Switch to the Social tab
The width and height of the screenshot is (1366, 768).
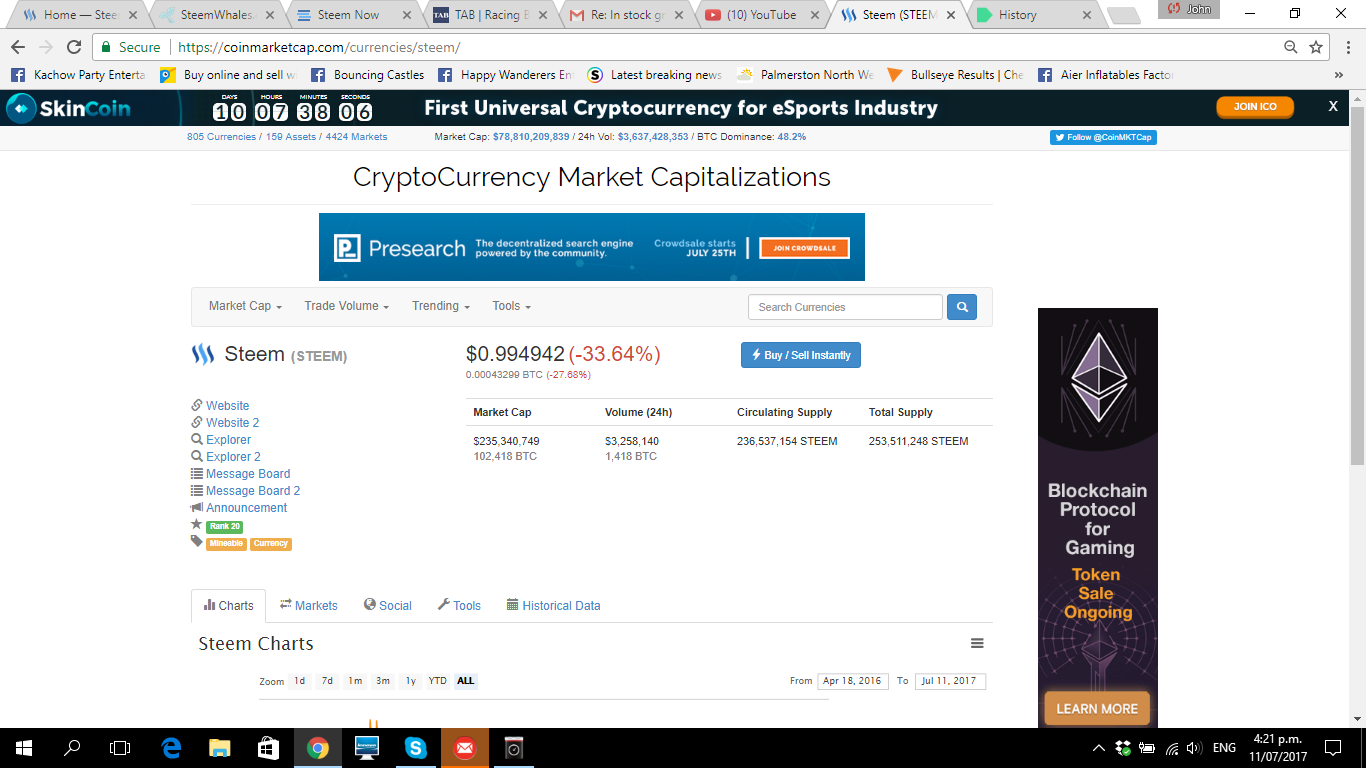(x=388, y=605)
